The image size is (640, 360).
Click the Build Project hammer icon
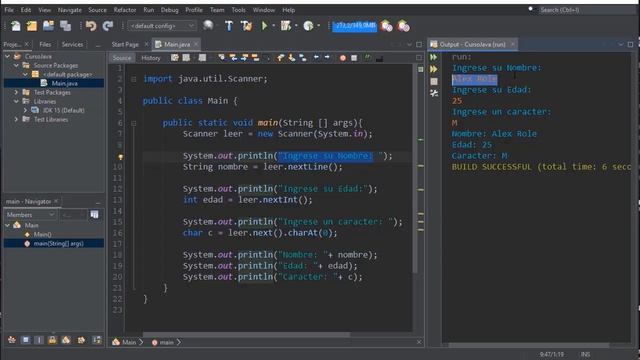pyautogui.click(x=229, y=26)
